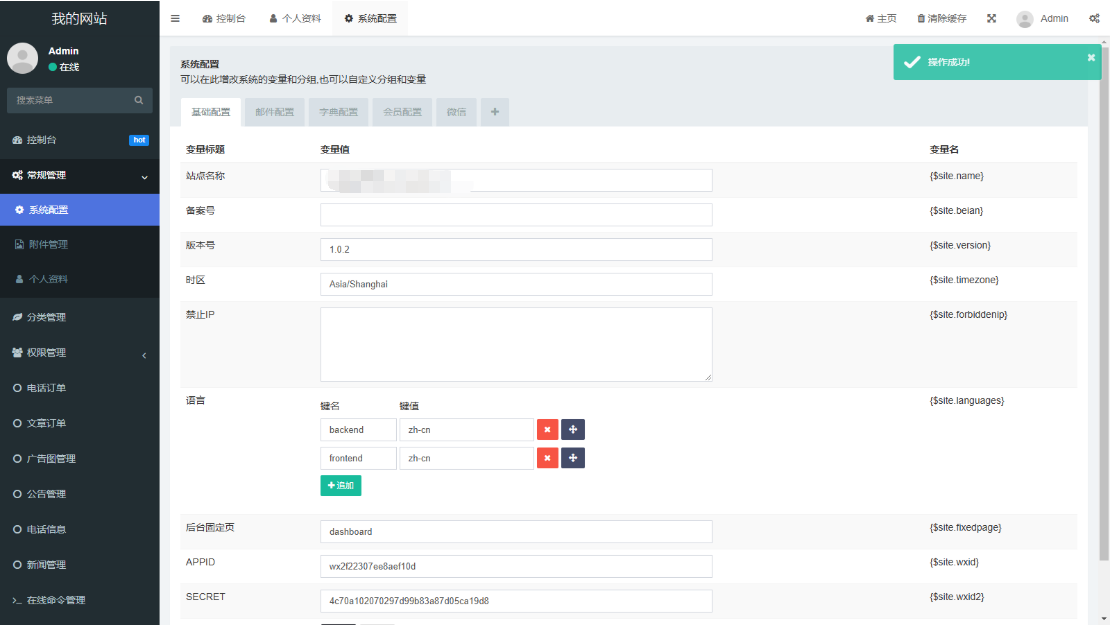Click 清除缓存 in the top bar
The width and height of the screenshot is (1110, 625).
[x=941, y=19]
